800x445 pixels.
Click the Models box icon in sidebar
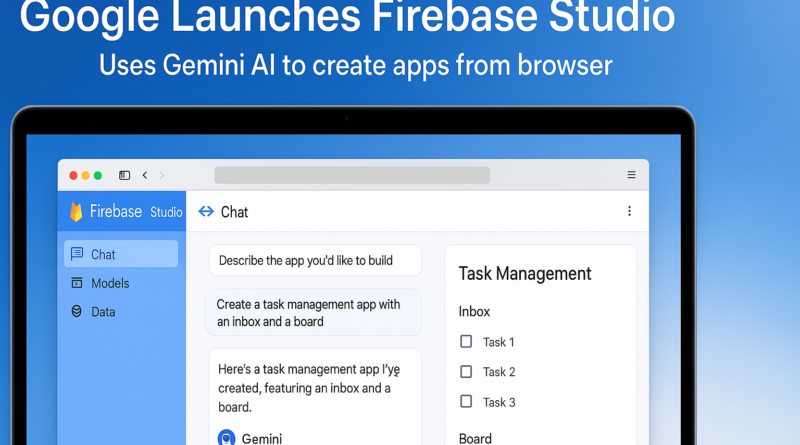(x=77, y=283)
